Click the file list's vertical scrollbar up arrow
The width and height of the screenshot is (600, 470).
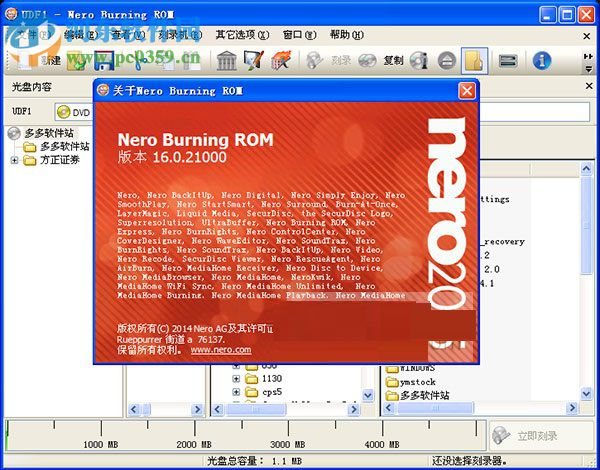tap(586, 168)
